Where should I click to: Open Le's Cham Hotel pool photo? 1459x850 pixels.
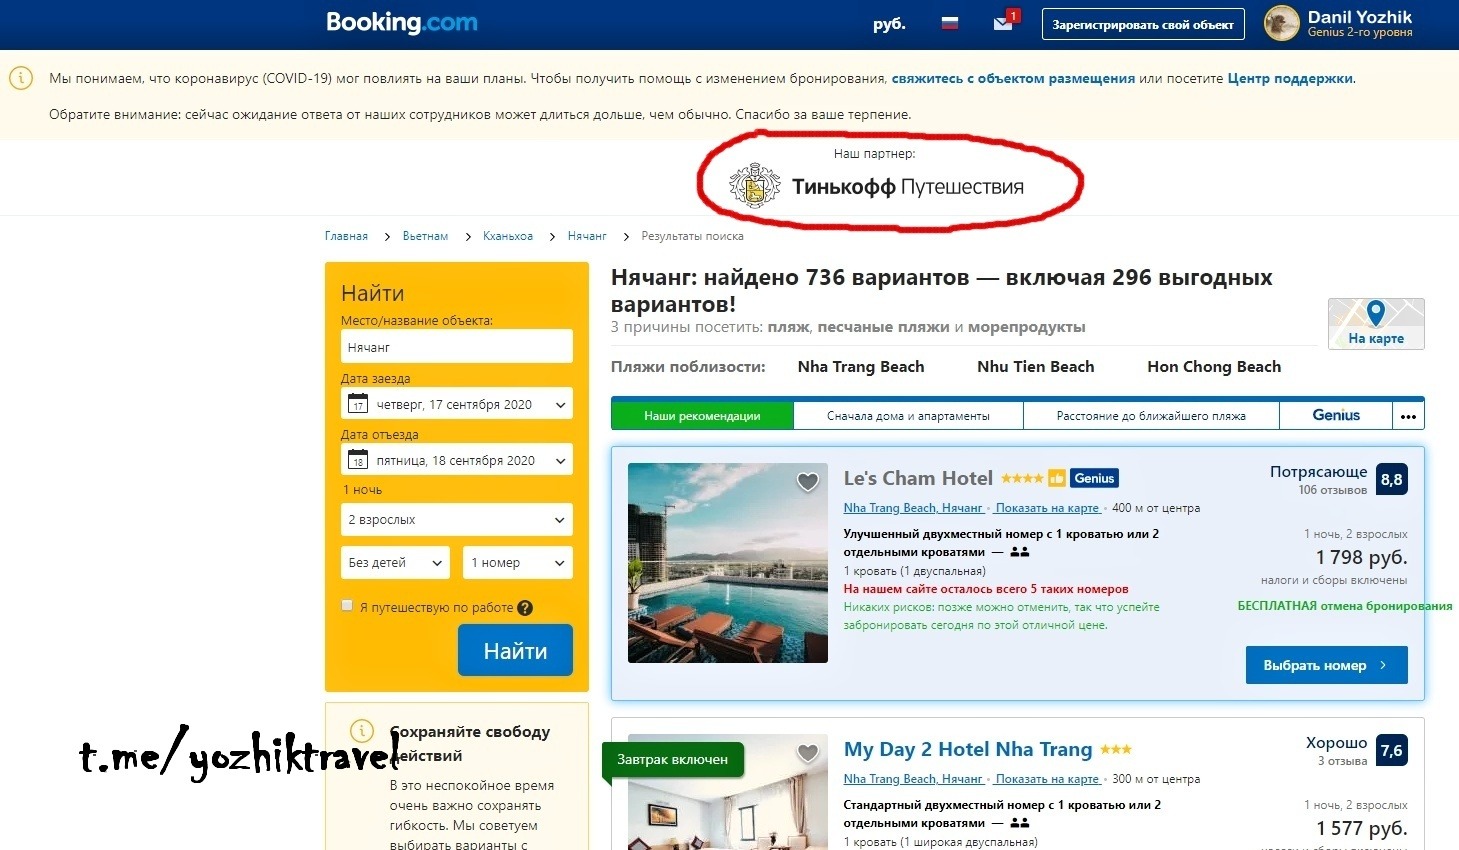point(728,563)
